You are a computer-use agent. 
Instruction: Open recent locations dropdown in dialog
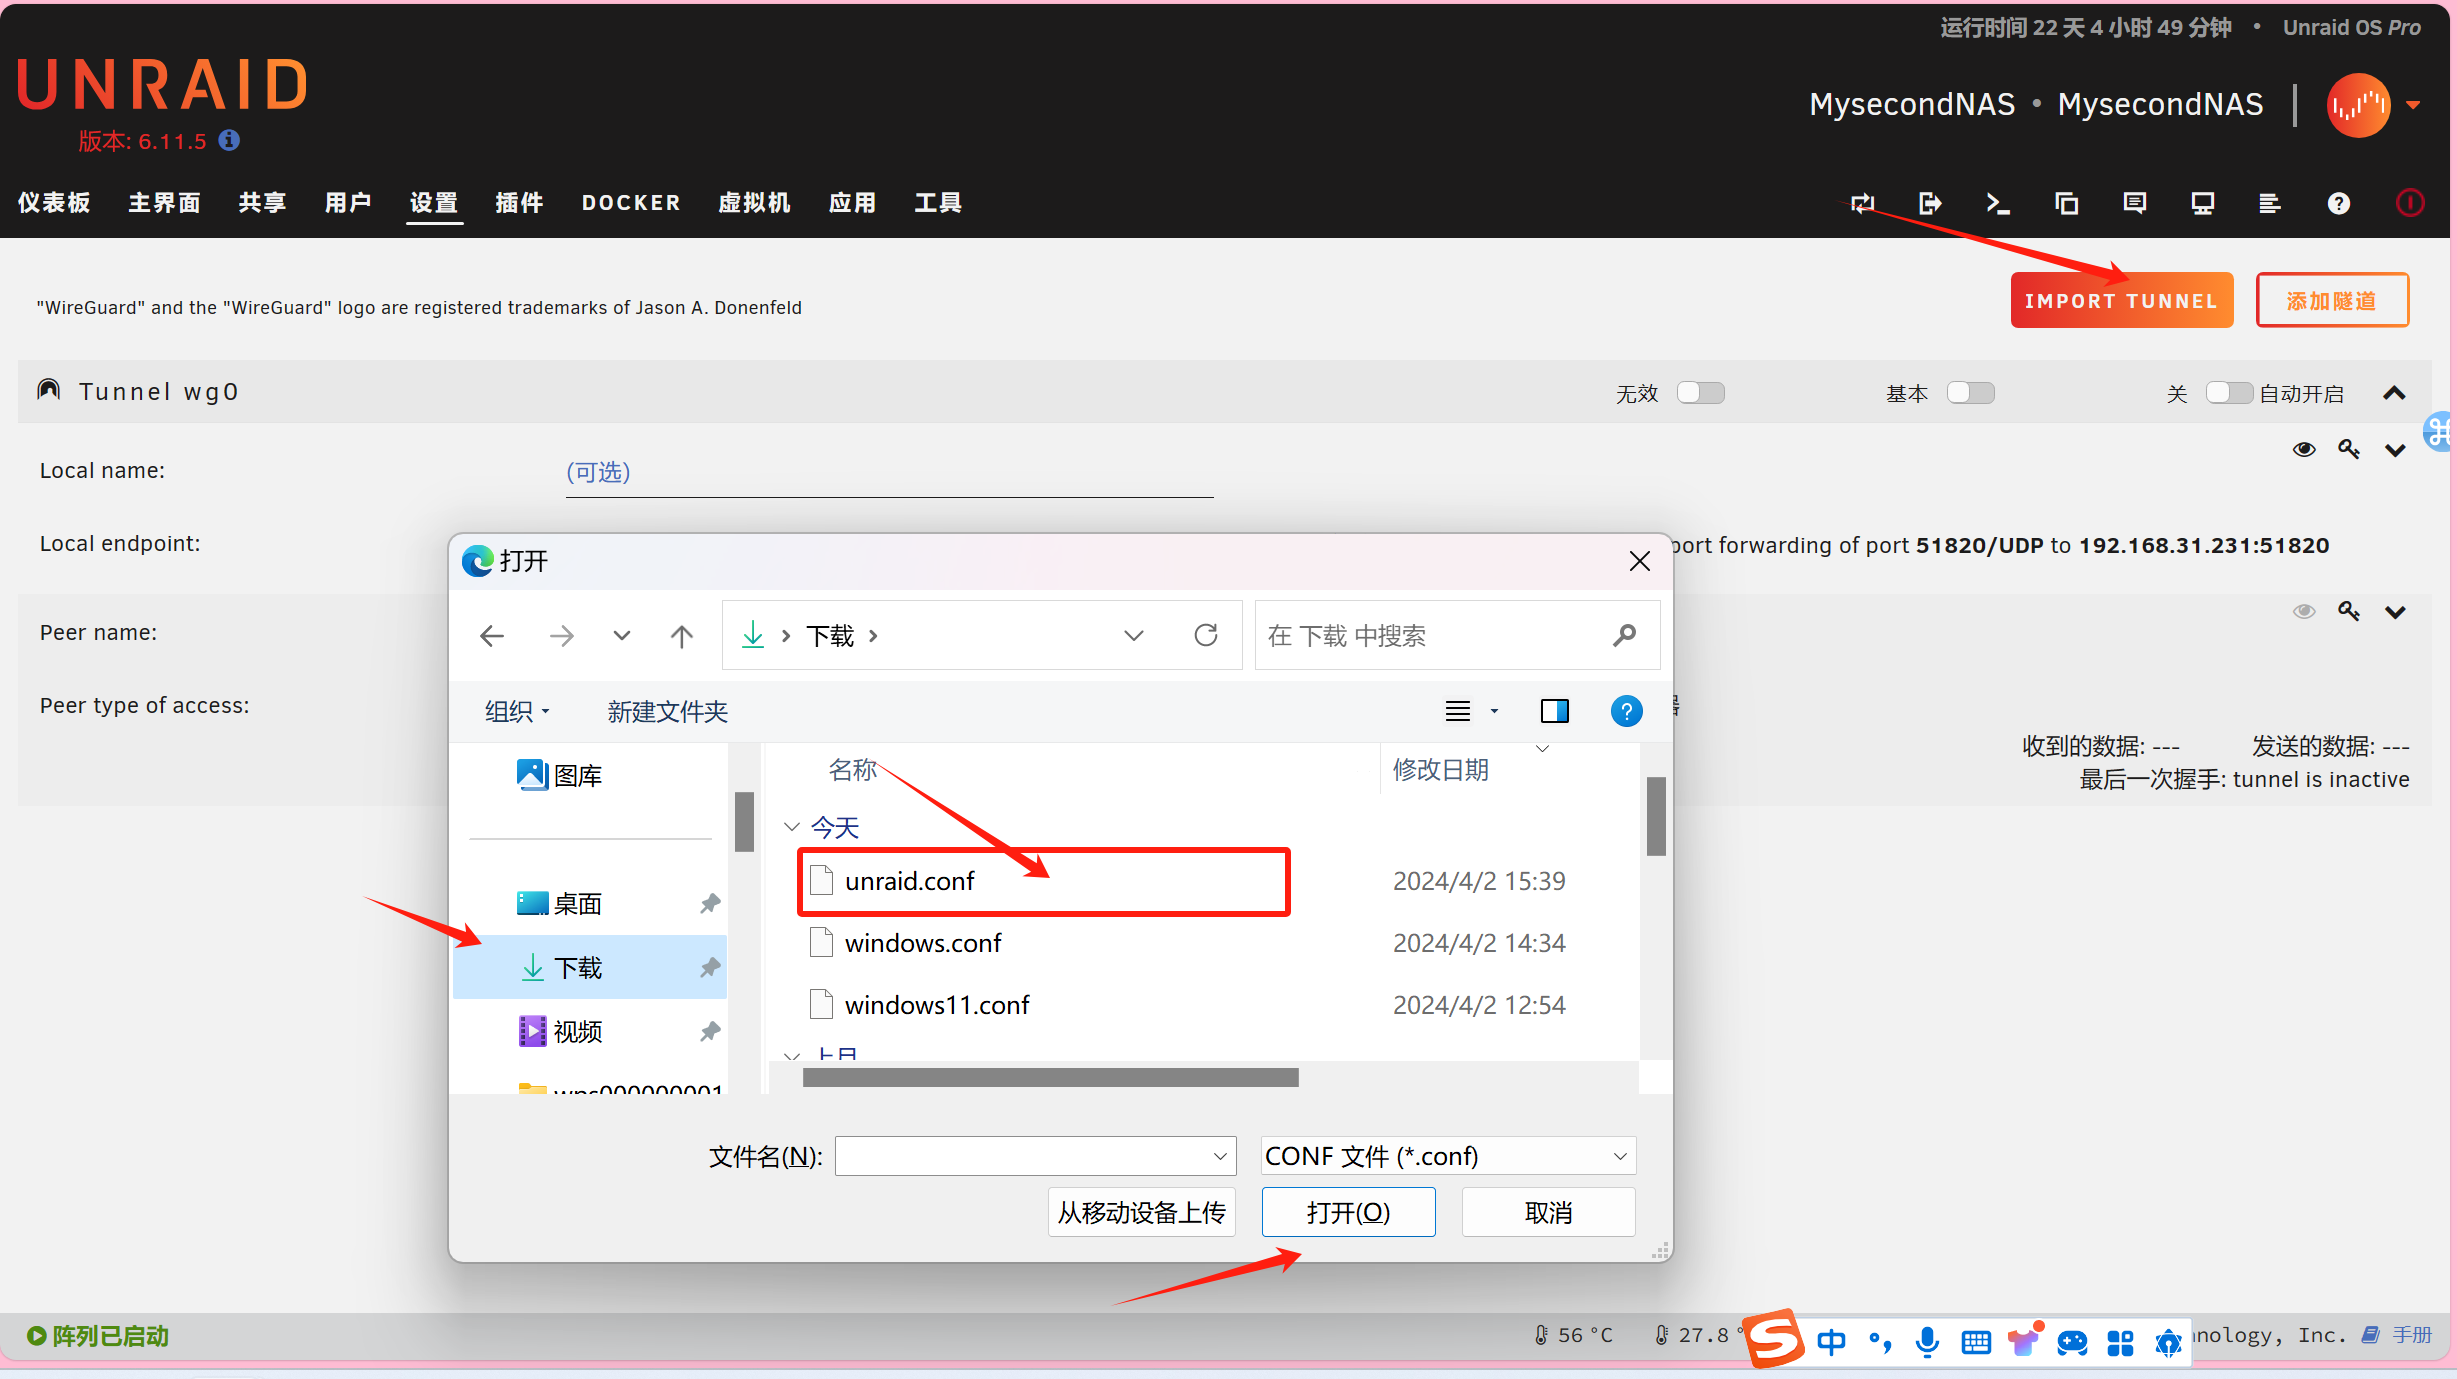click(x=622, y=635)
